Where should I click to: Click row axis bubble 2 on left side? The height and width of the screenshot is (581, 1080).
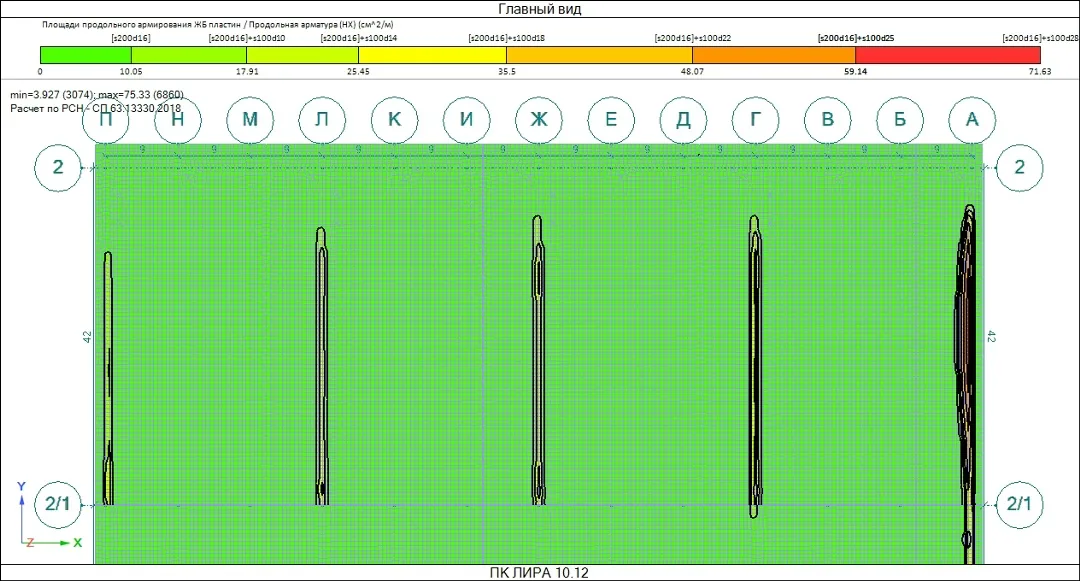[58, 167]
